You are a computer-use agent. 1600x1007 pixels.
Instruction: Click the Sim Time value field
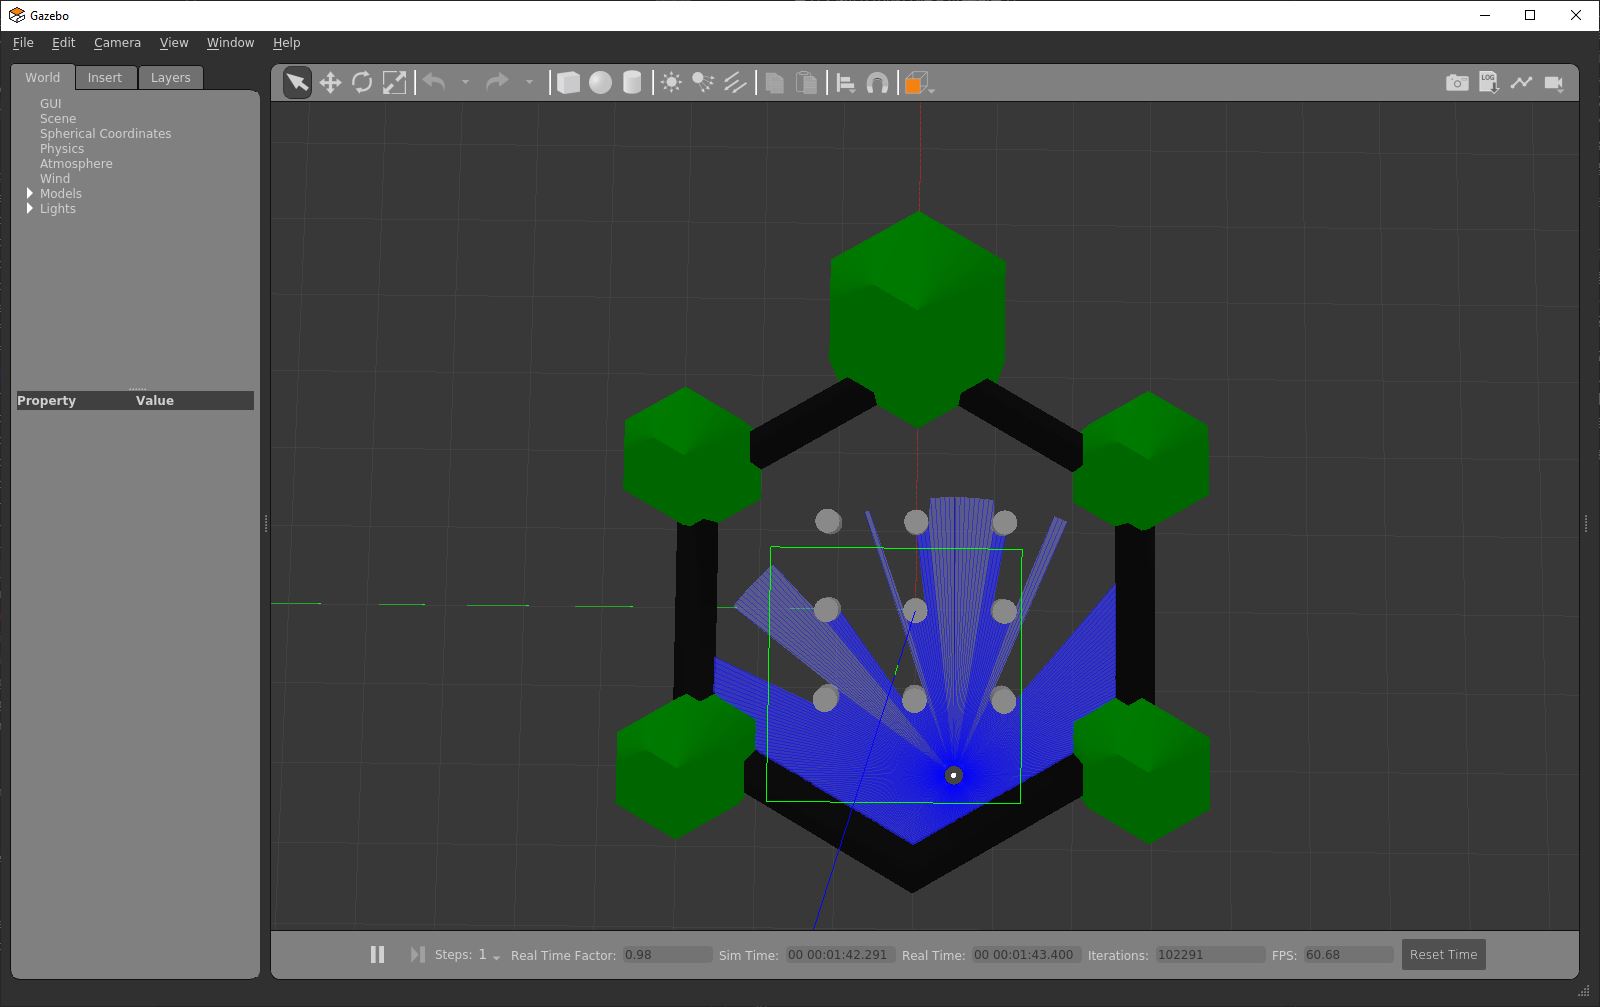[x=840, y=954]
